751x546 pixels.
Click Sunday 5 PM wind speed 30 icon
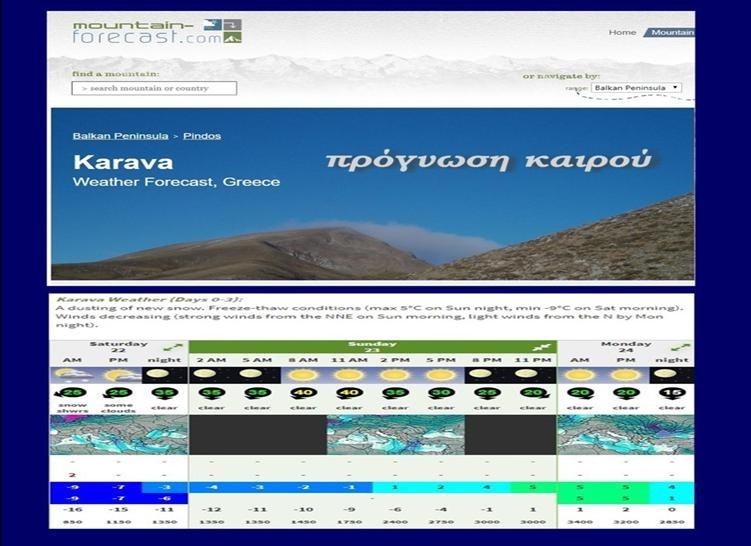(x=441, y=392)
